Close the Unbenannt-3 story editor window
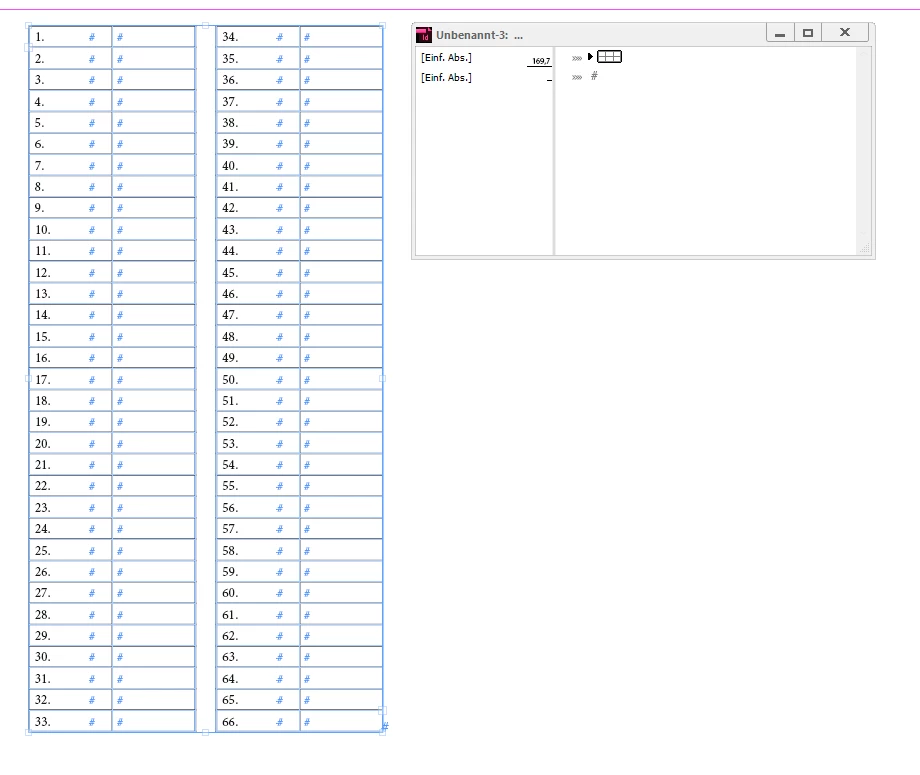 pyautogui.click(x=845, y=33)
